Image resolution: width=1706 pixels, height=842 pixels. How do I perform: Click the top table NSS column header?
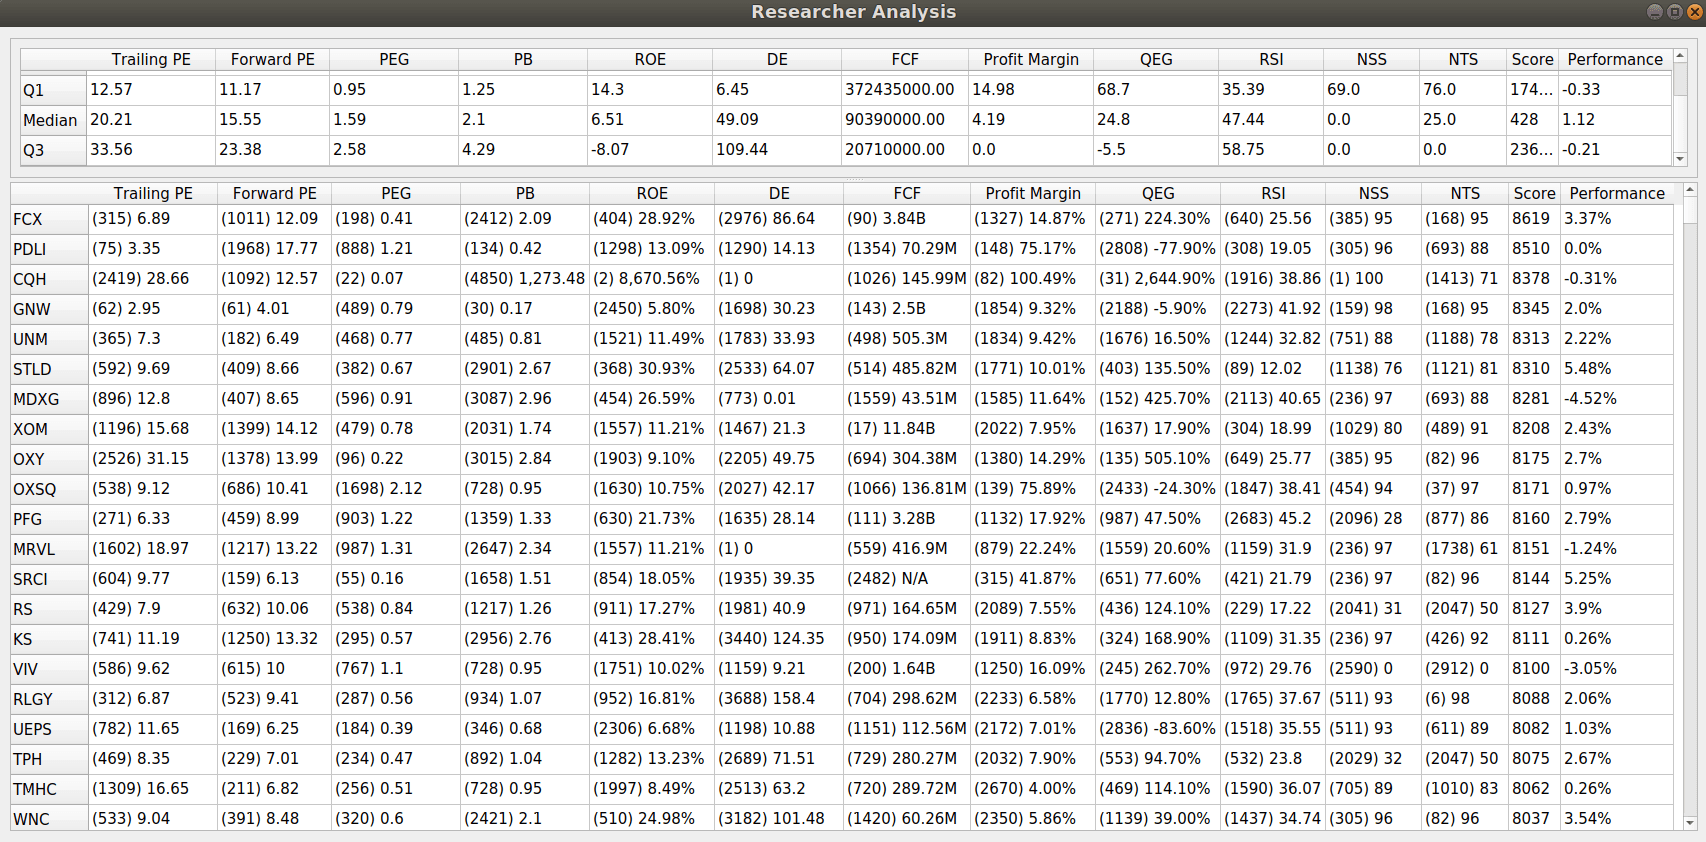(x=1372, y=59)
